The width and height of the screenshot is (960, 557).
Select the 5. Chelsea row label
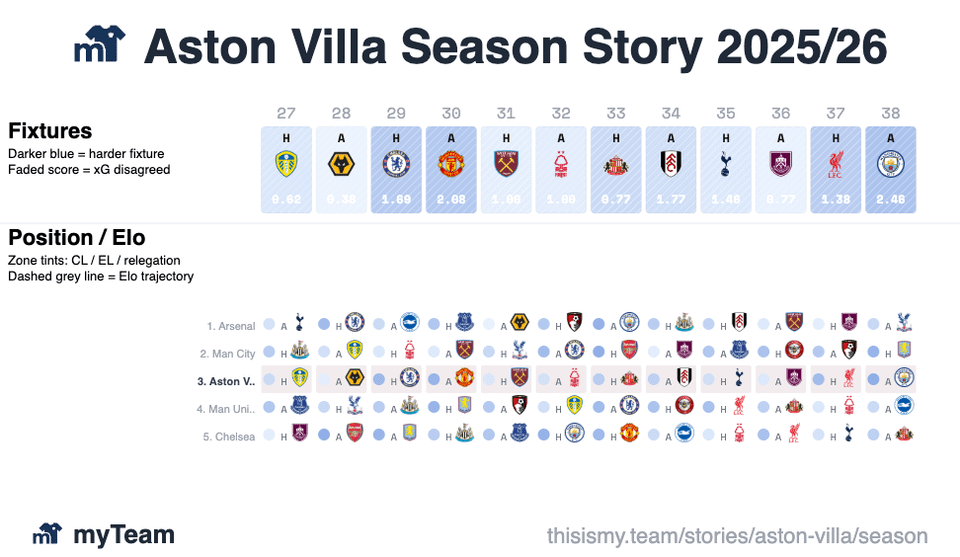coord(229,437)
